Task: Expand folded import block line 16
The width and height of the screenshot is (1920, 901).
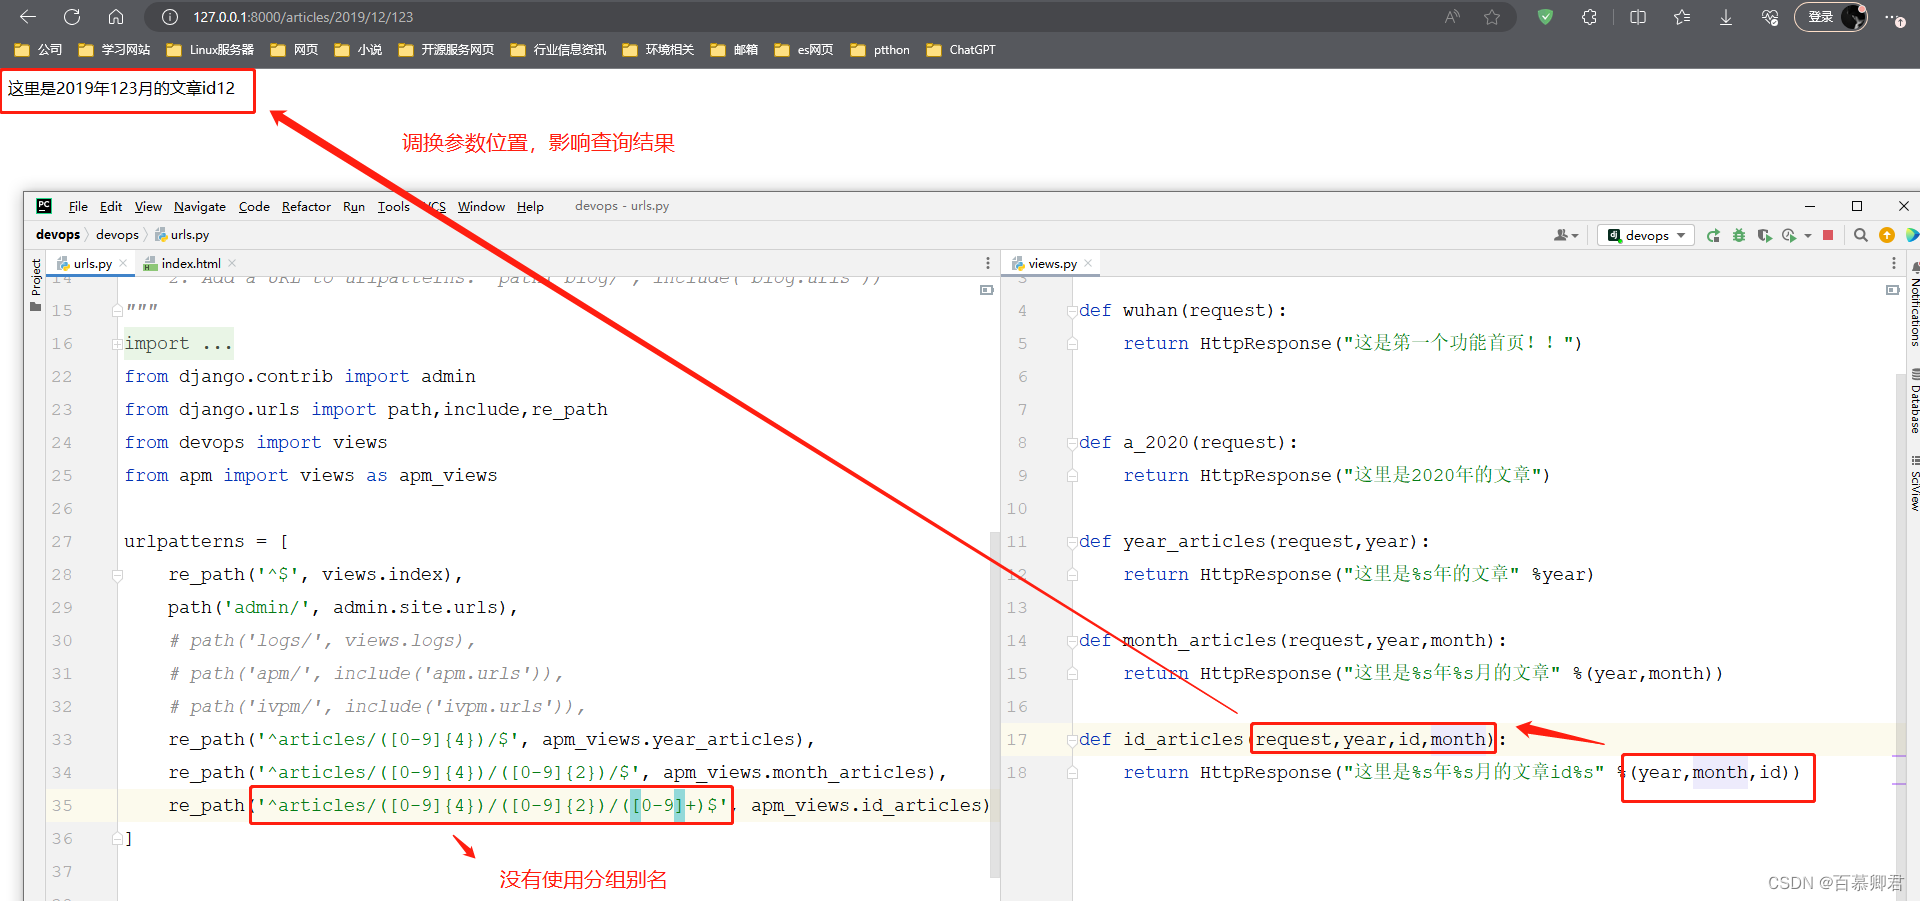Action: [x=117, y=344]
